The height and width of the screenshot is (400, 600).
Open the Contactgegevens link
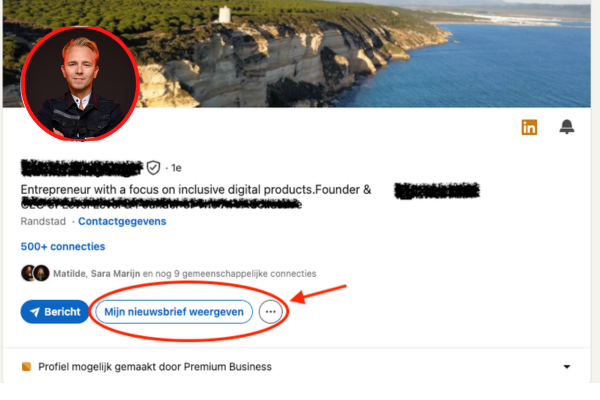click(x=122, y=221)
